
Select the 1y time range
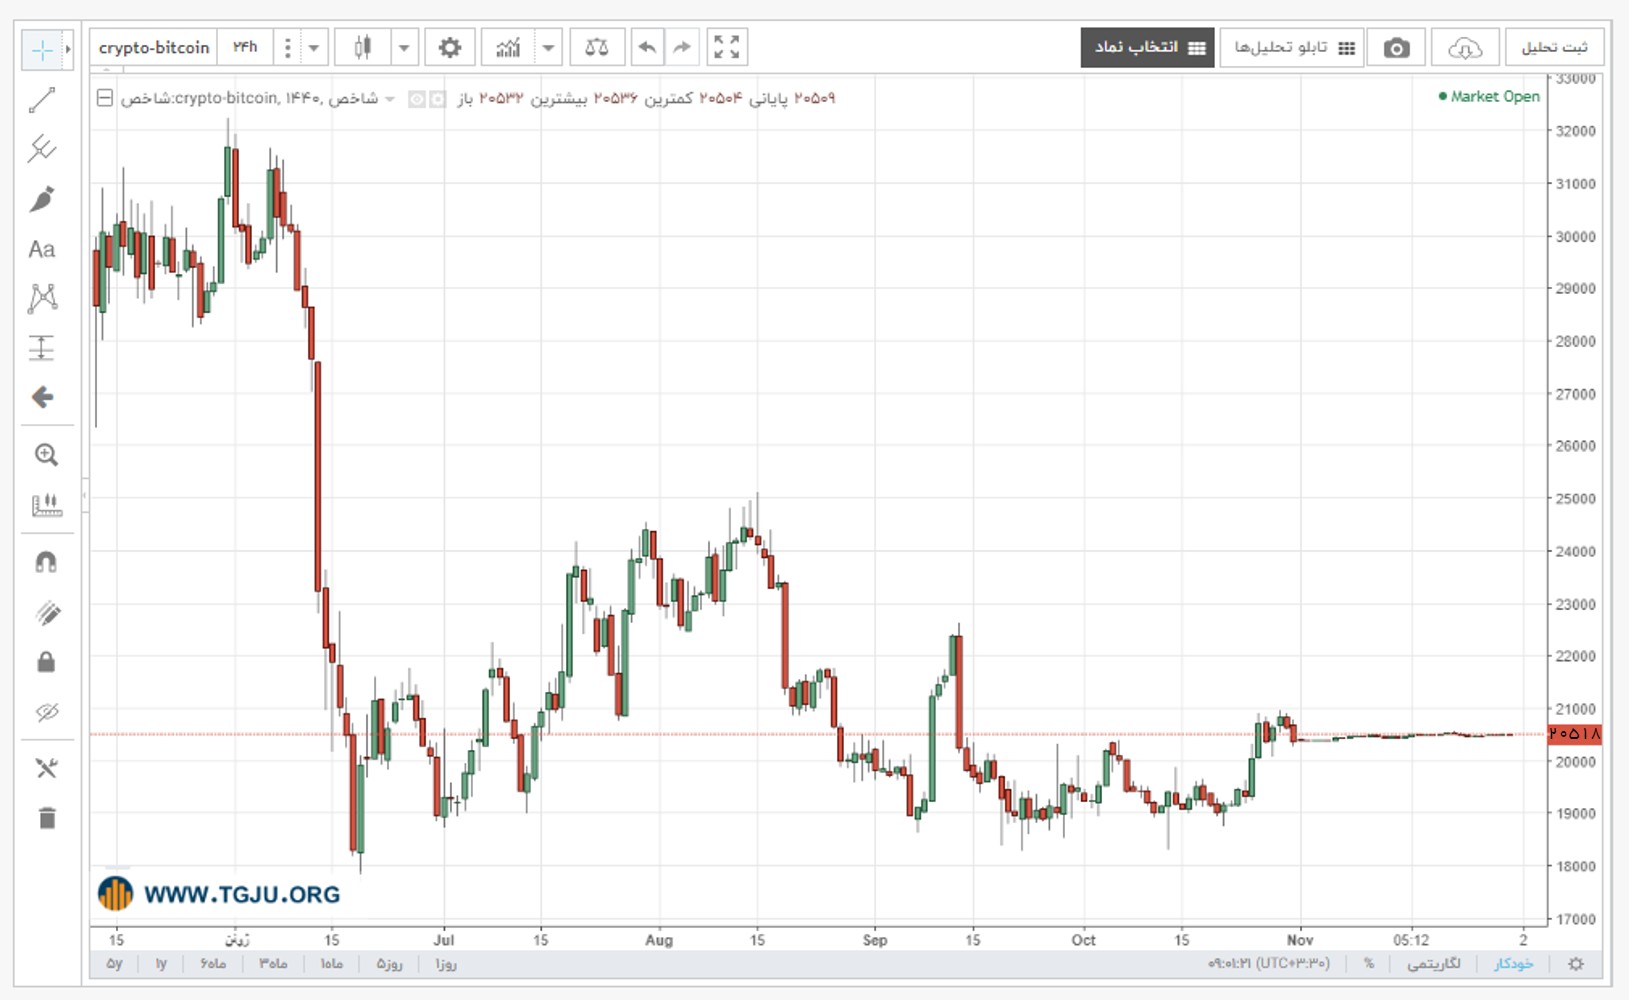pos(161,964)
